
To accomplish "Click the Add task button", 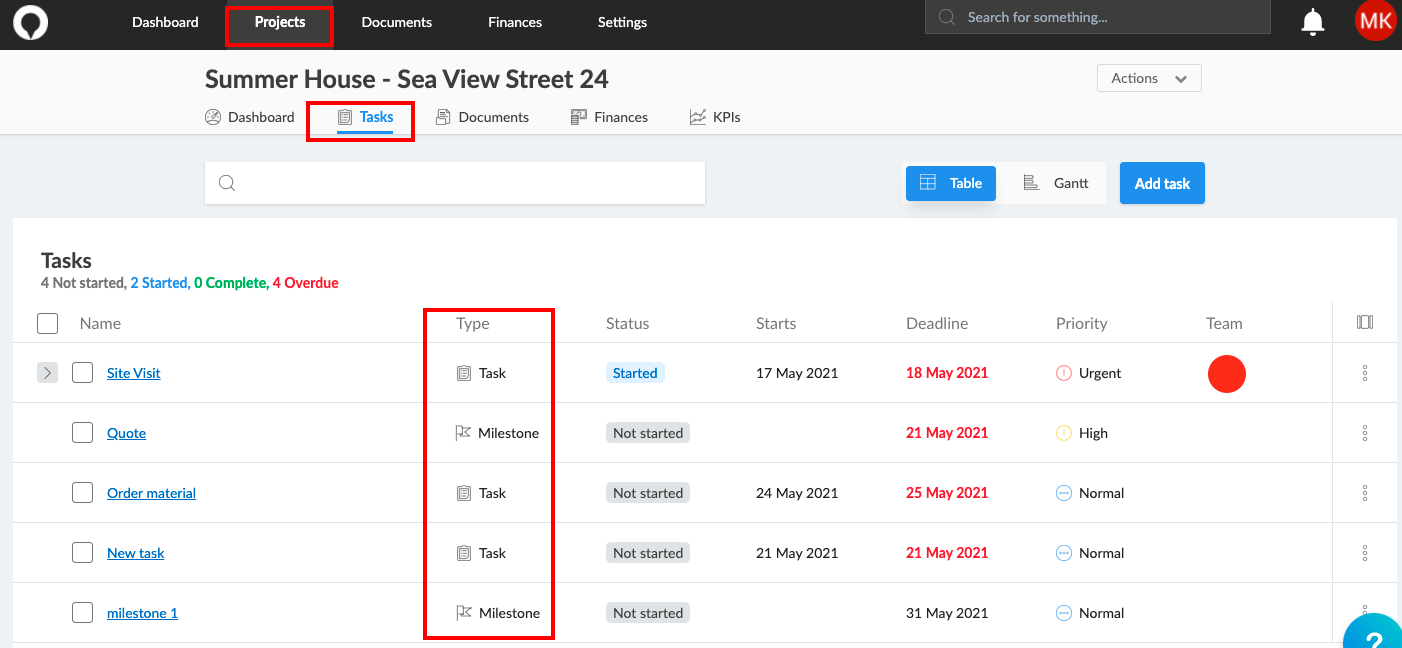I will [x=1162, y=183].
